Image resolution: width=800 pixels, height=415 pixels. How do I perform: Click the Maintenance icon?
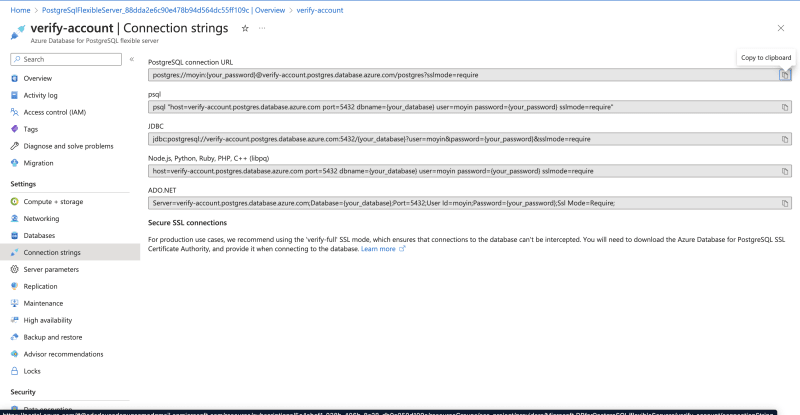click(14, 303)
